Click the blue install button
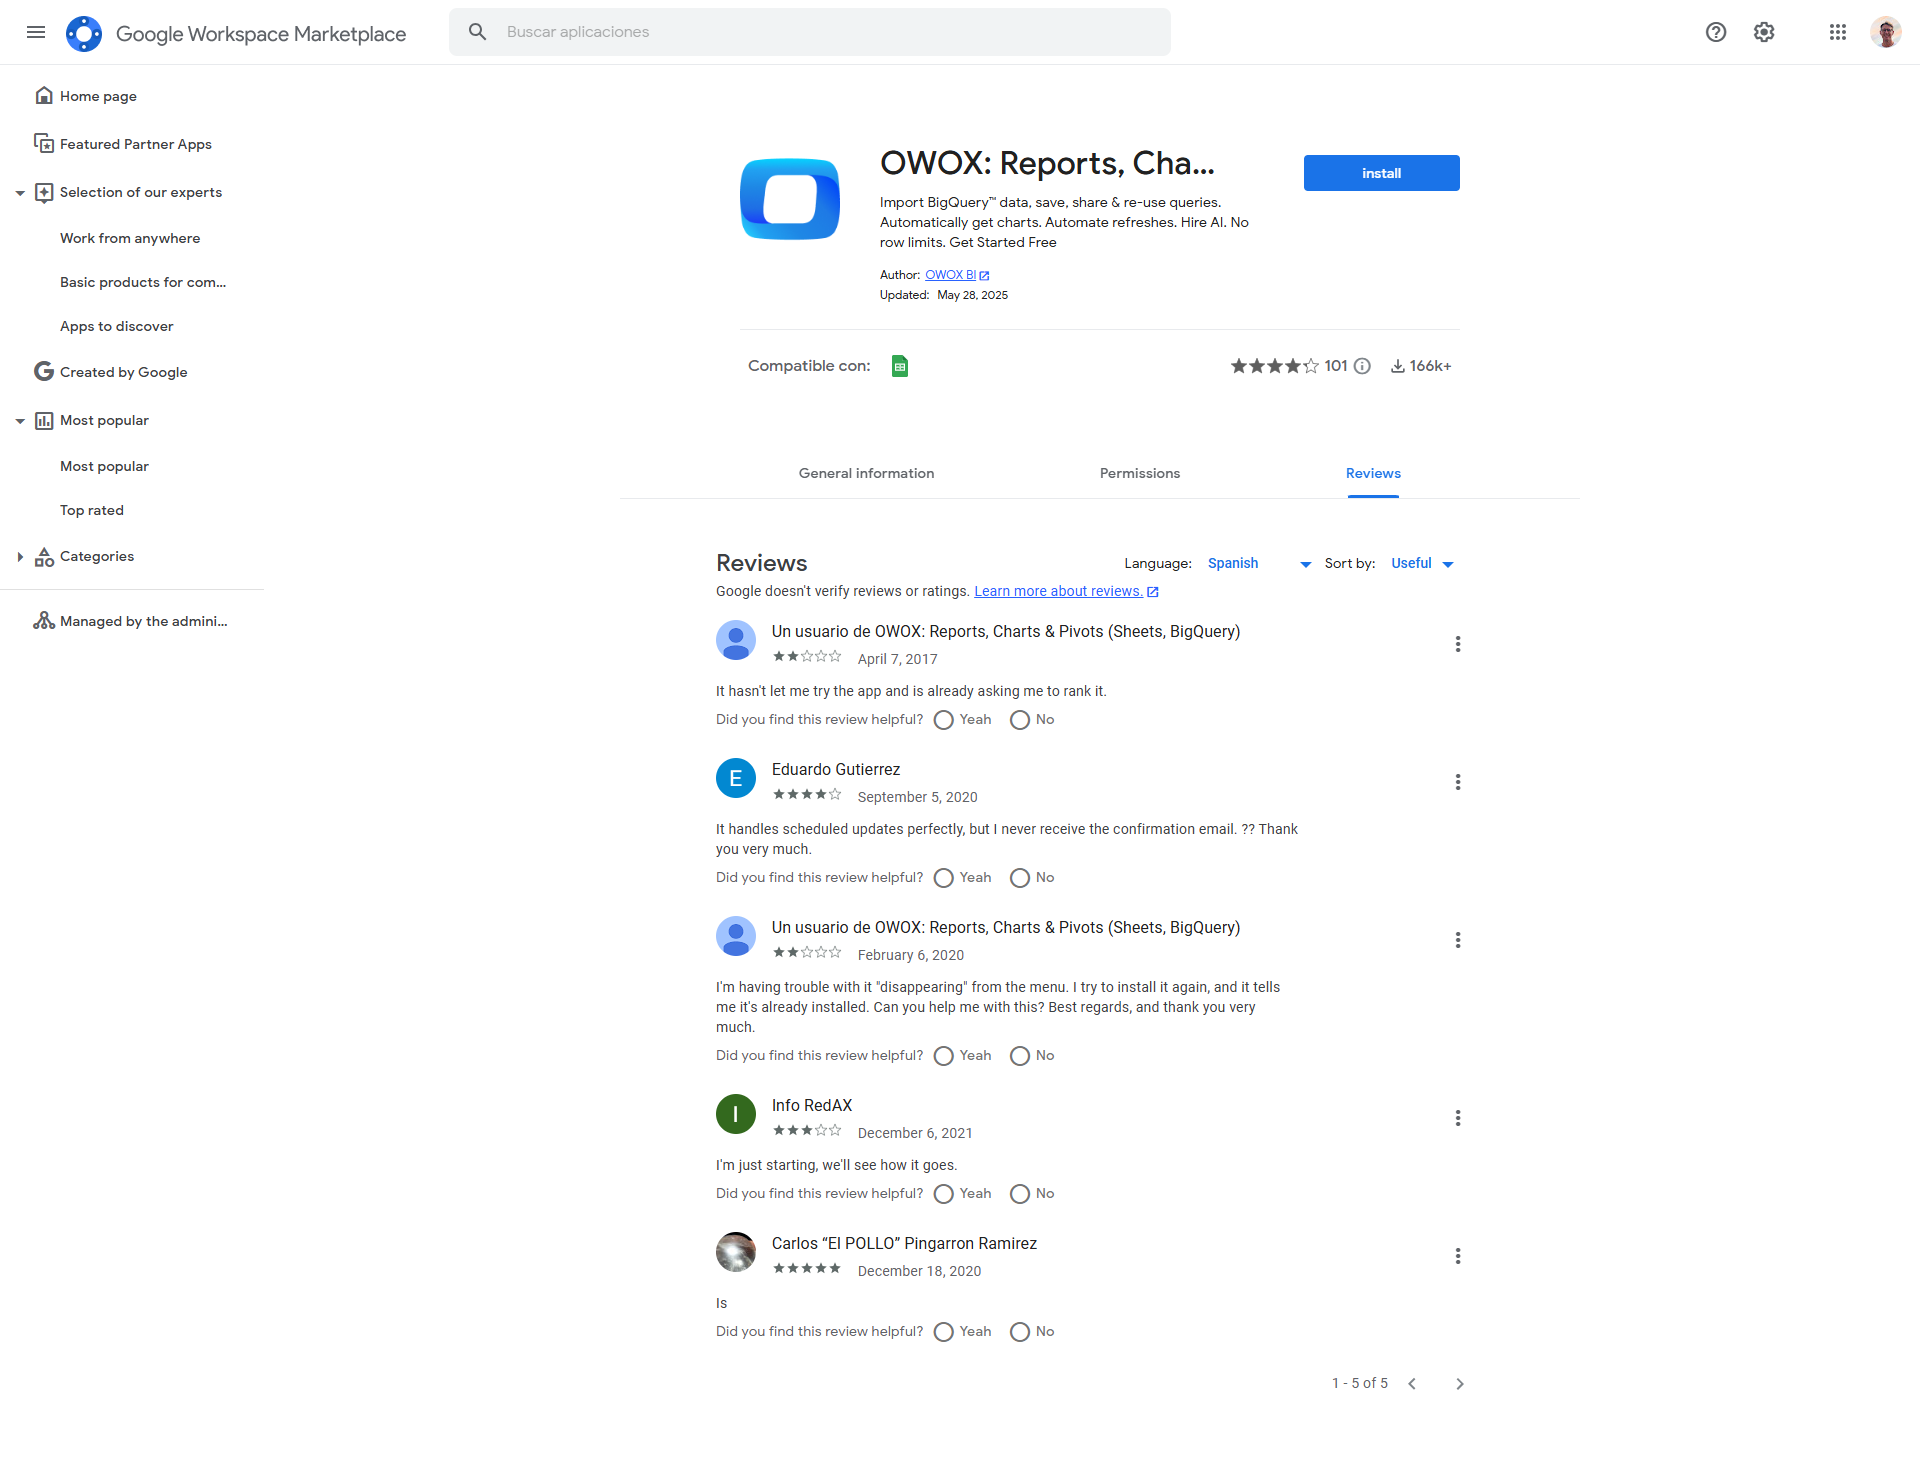 tap(1381, 173)
